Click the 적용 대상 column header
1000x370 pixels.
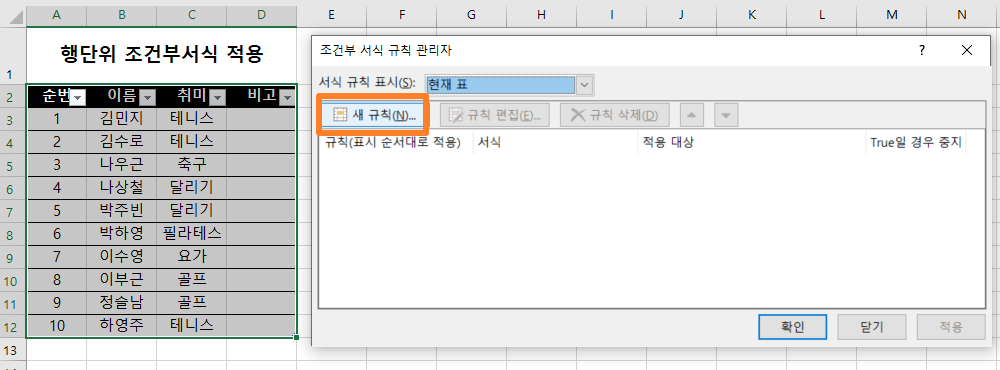751,143
